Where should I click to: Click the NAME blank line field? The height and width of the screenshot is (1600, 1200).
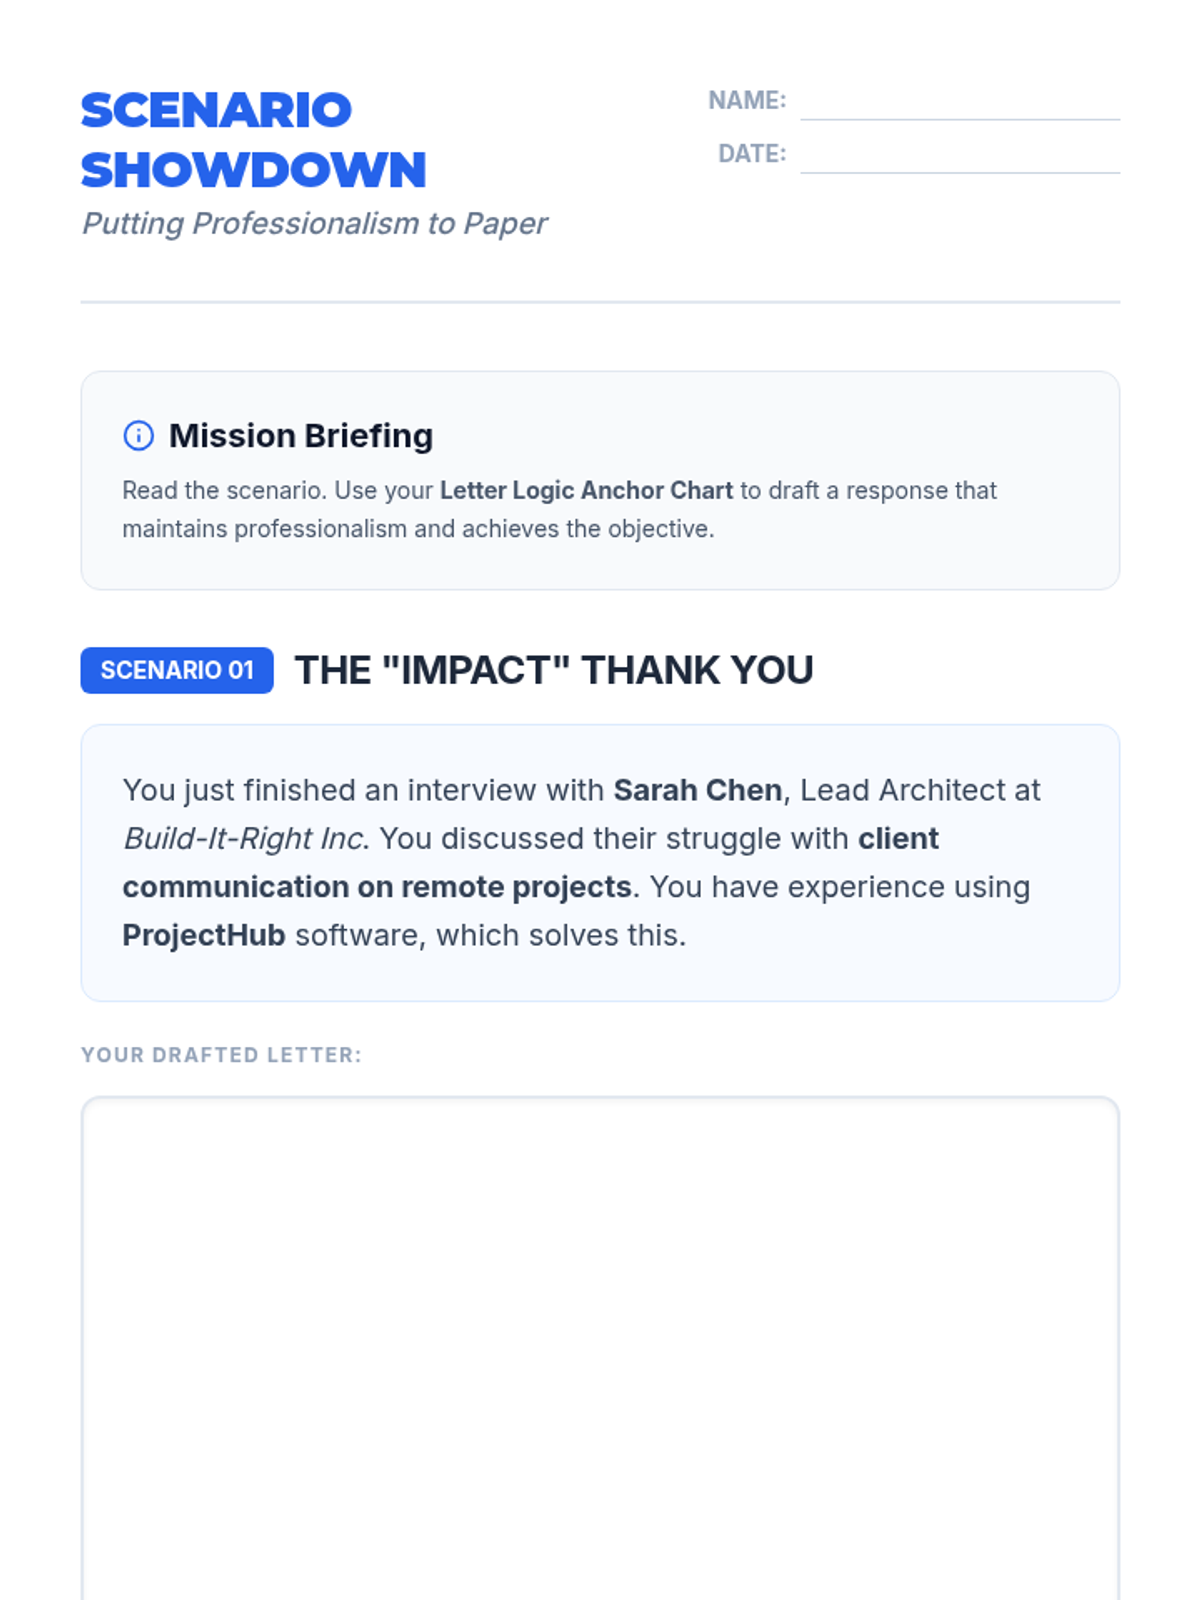click(x=959, y=103)
